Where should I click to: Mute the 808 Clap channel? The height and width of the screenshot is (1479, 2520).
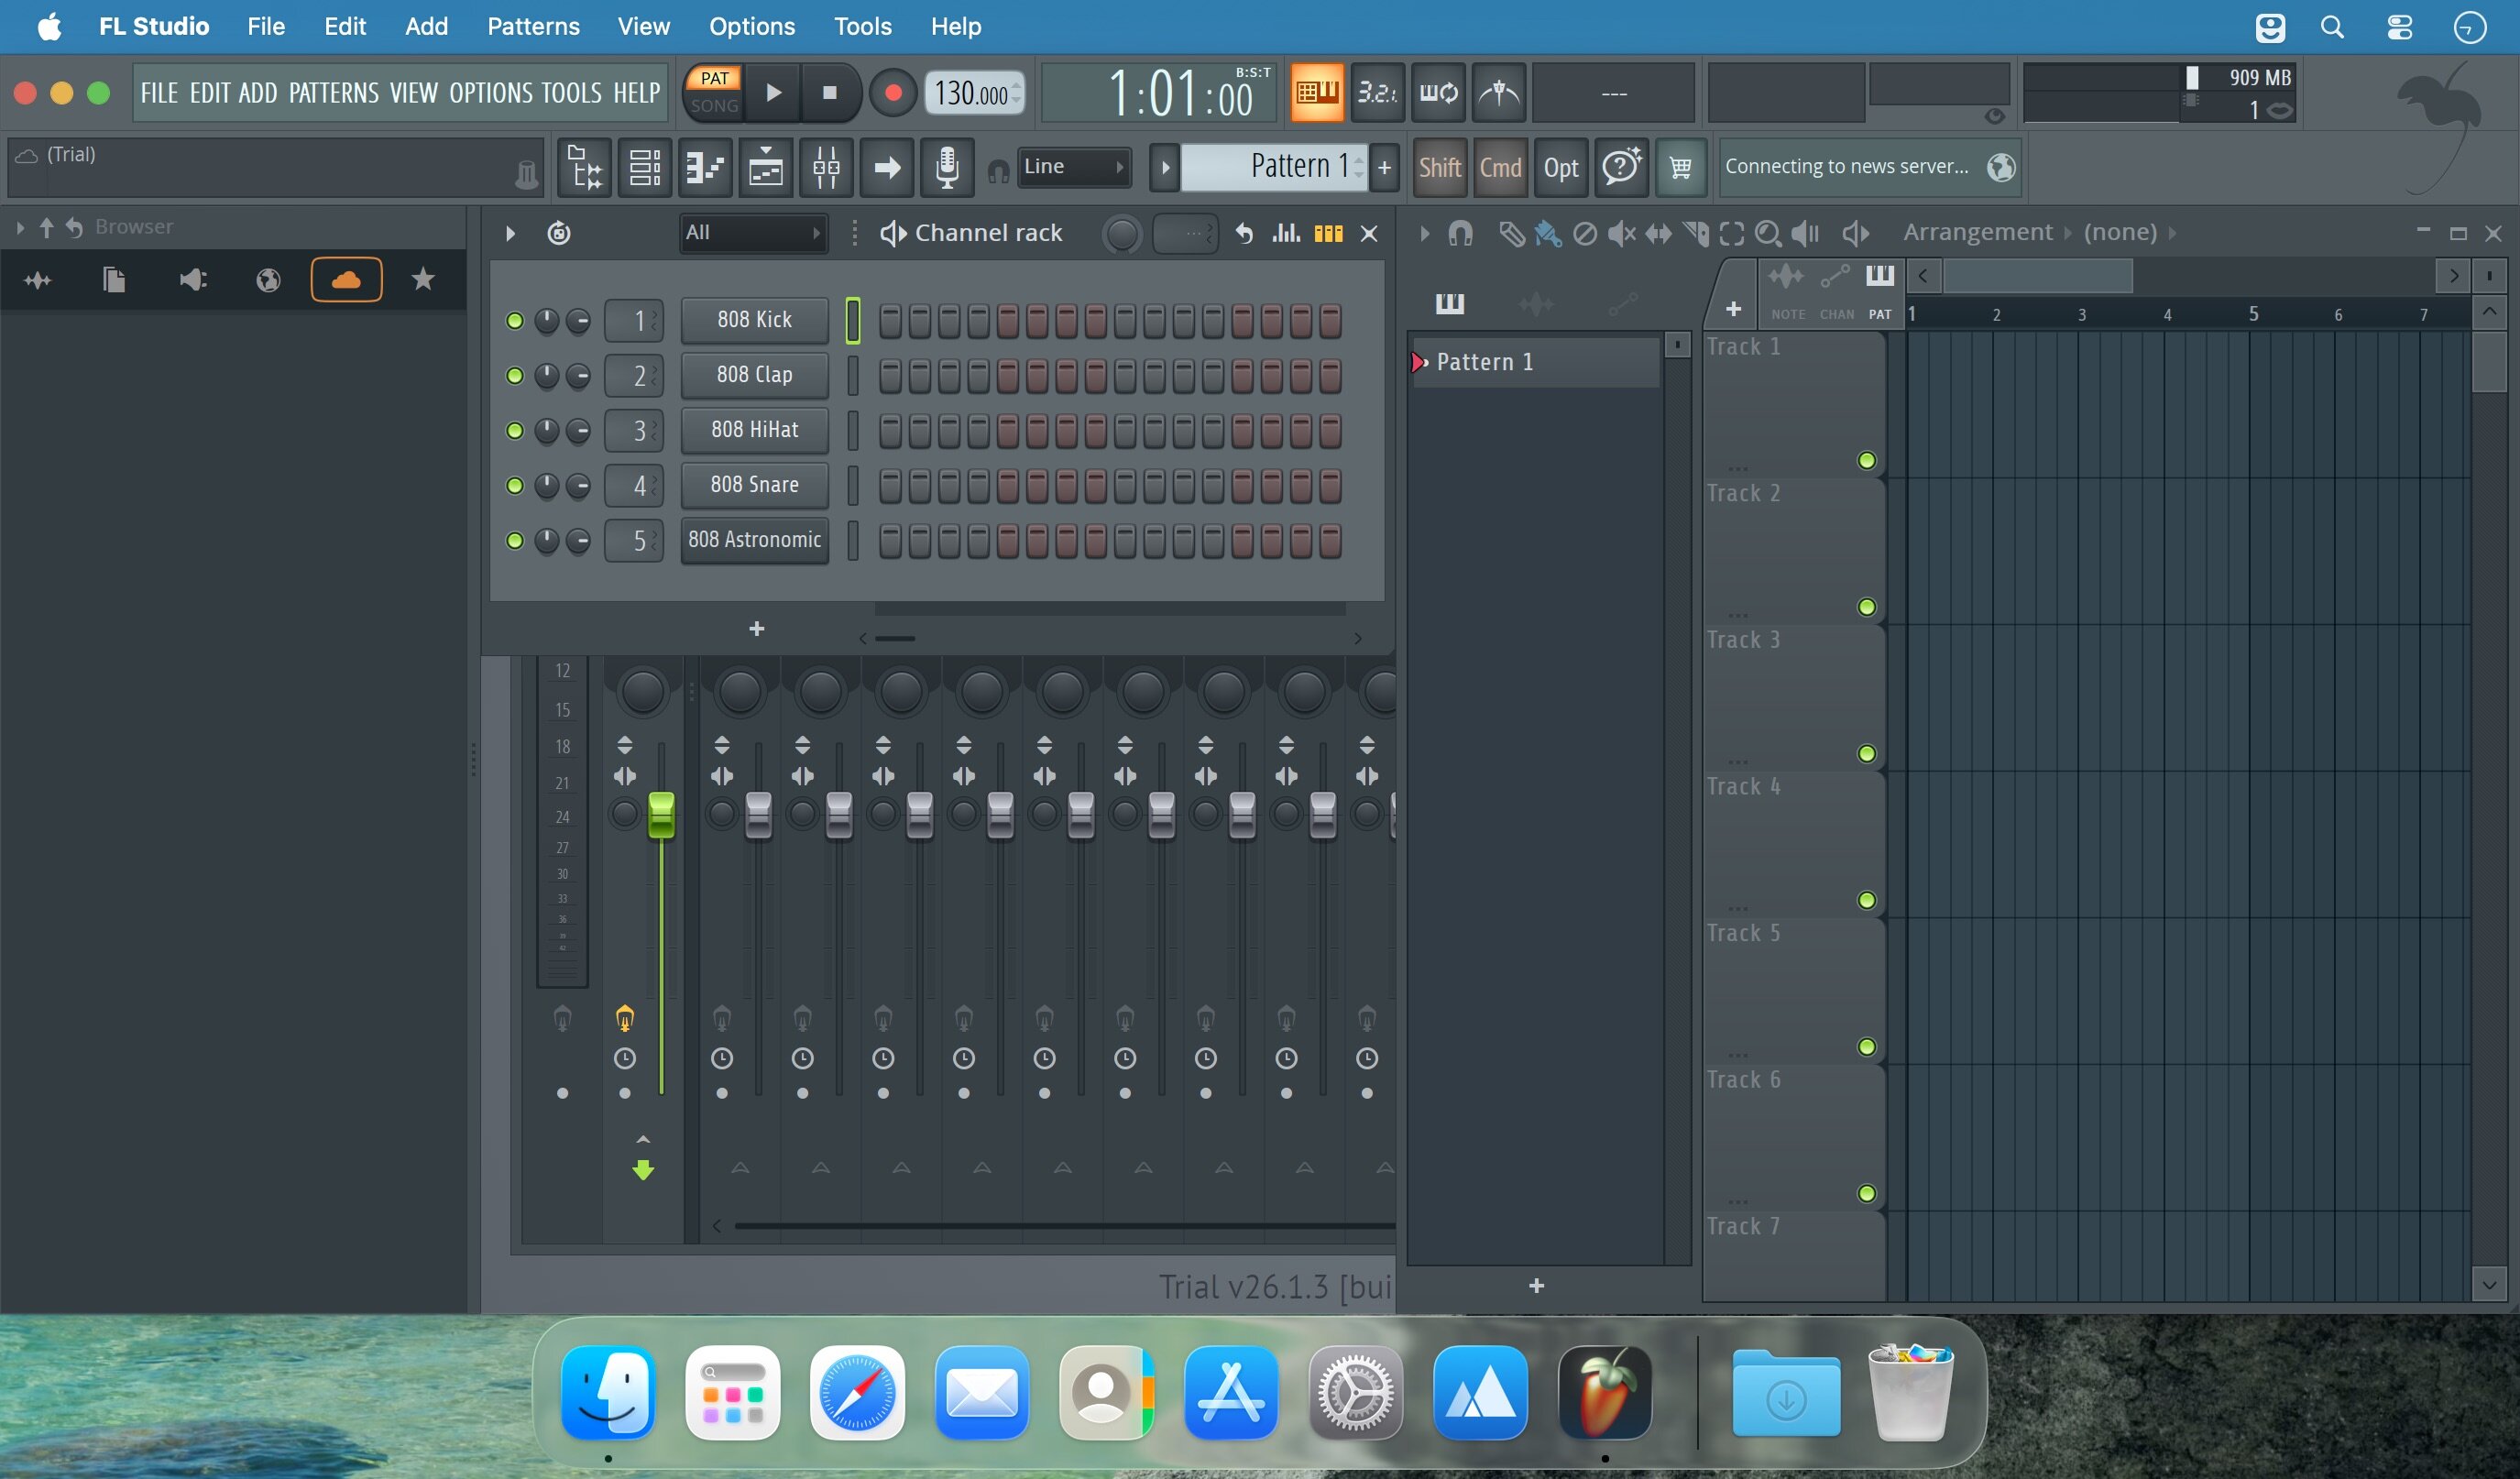pyautogui.click(x=515, y=376)
